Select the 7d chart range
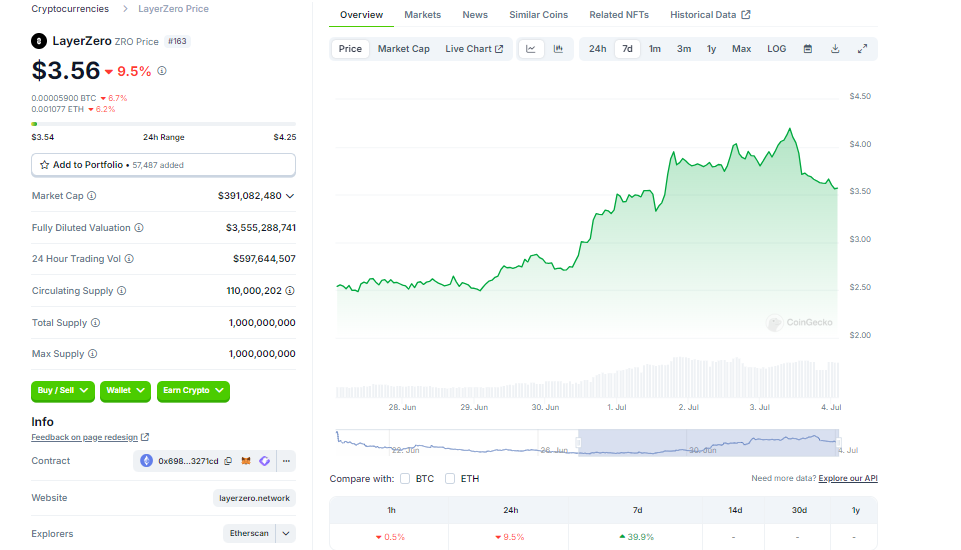 [x=628, y=49]
